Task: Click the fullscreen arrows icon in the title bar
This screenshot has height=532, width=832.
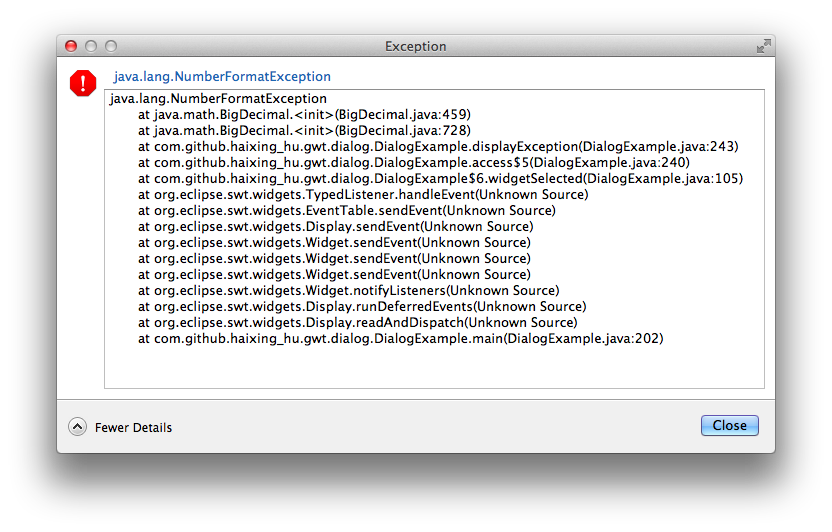Action: 763,46
